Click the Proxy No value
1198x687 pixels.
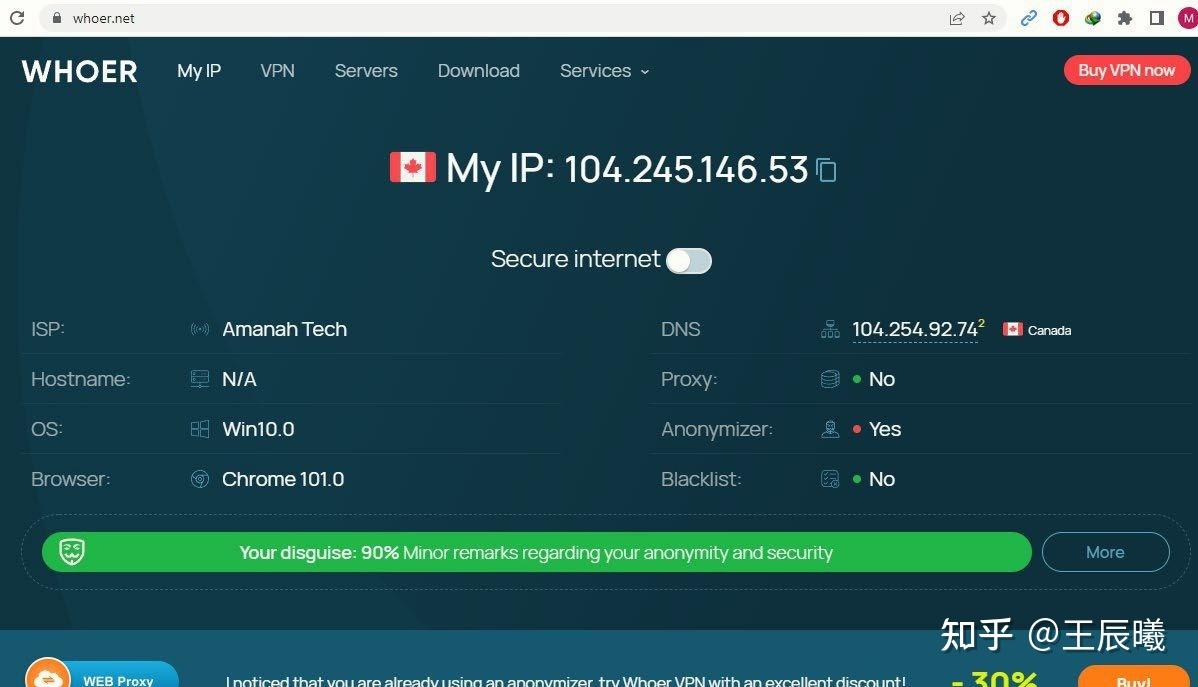tap(882, 379)
